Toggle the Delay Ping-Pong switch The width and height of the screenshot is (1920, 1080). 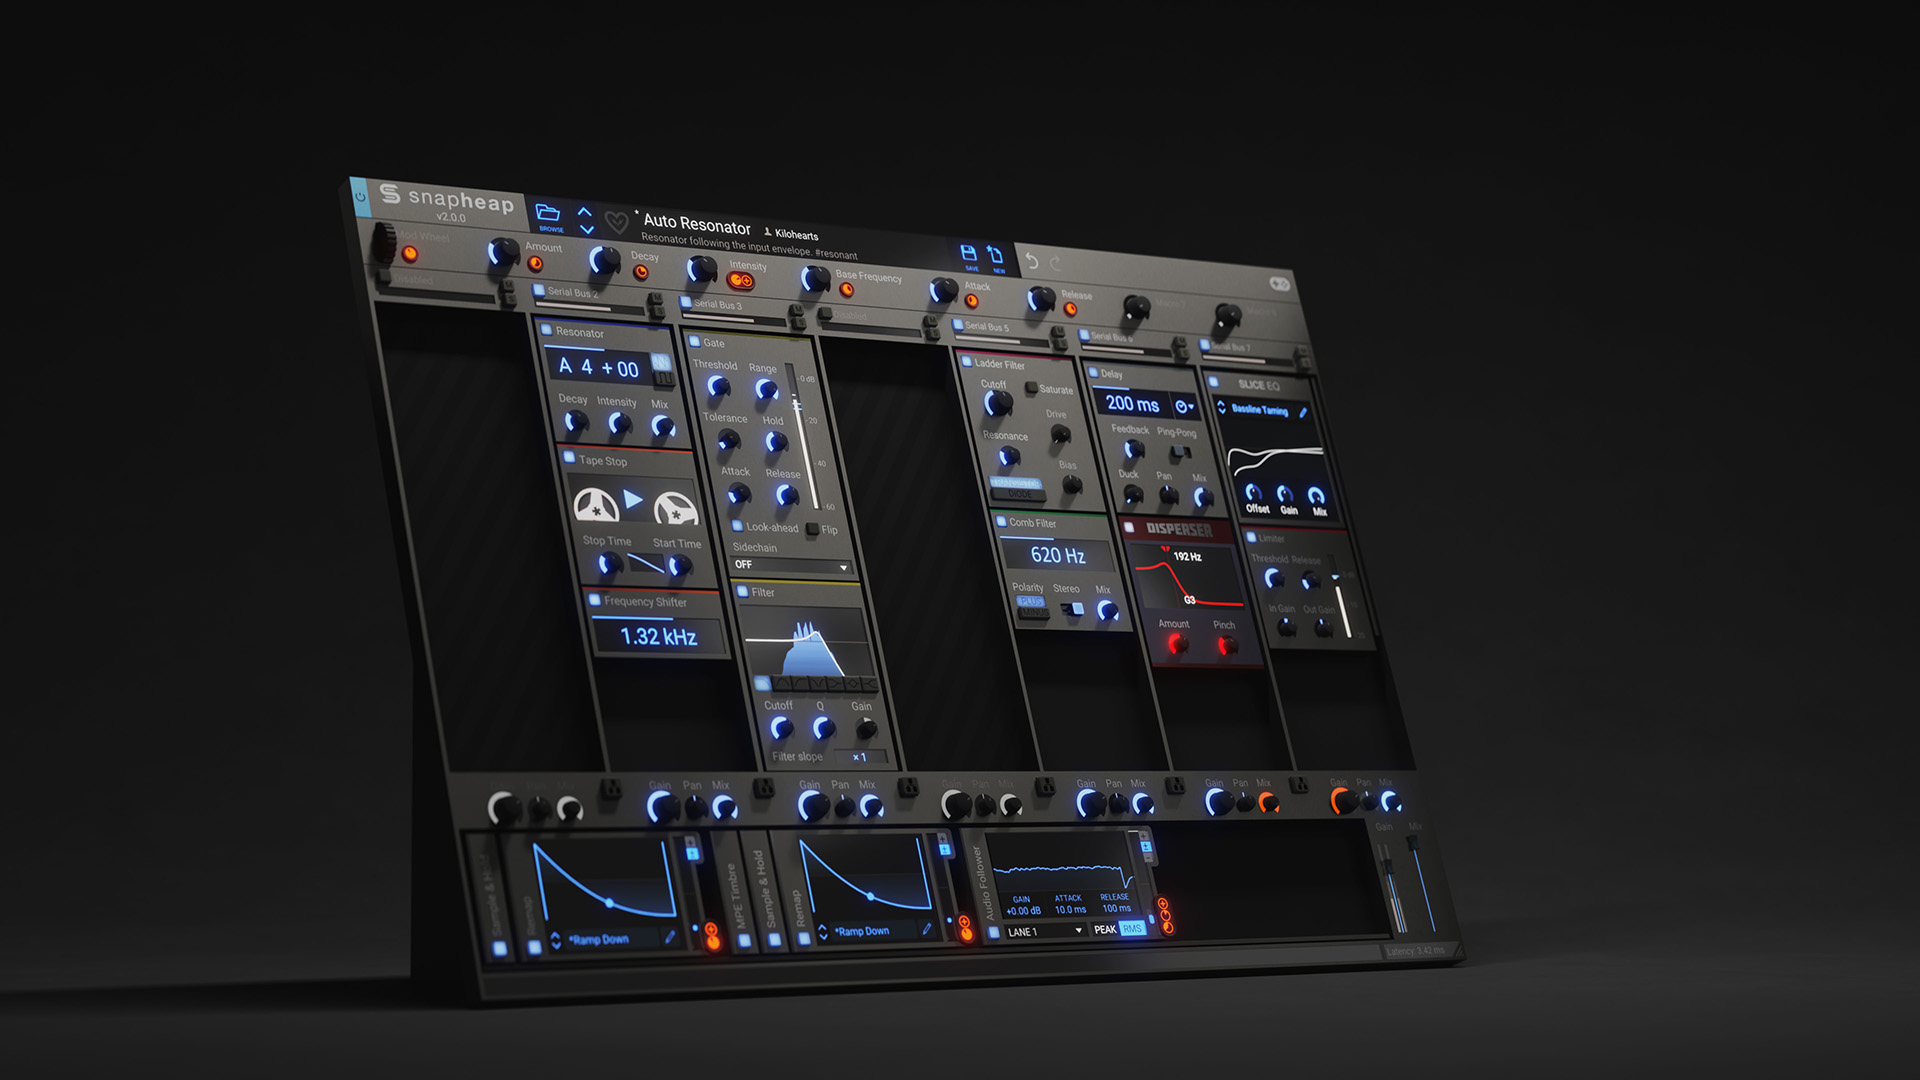pos(1181,452)
